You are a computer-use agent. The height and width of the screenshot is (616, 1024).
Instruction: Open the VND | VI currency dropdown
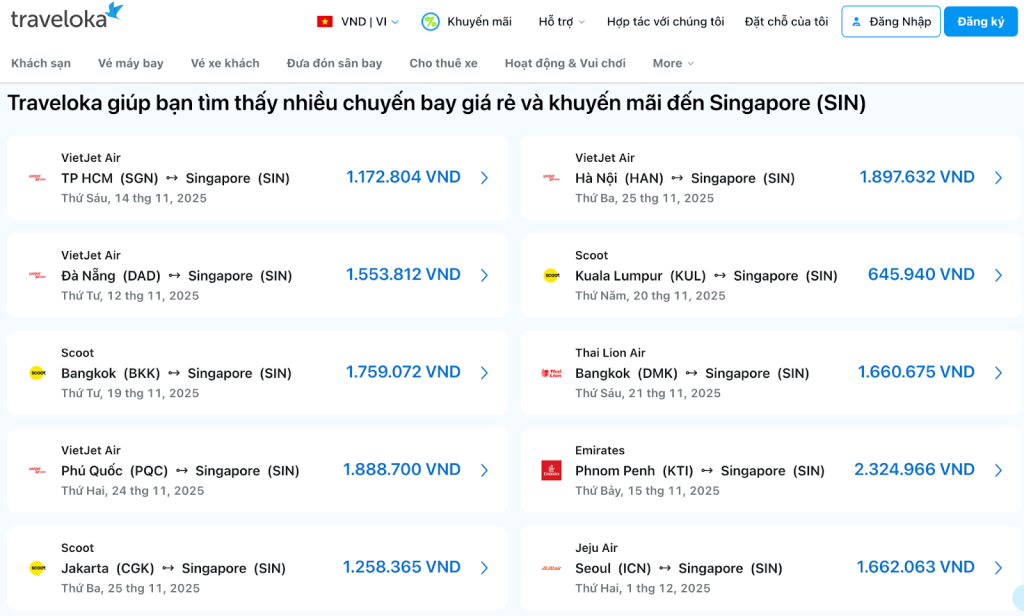click(369, 22)
